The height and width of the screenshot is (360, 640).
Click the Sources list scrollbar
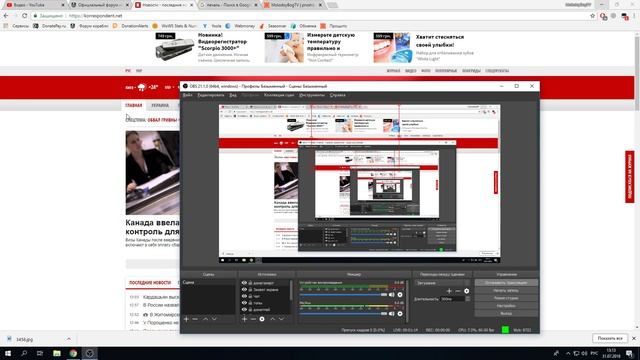[291, 291]
